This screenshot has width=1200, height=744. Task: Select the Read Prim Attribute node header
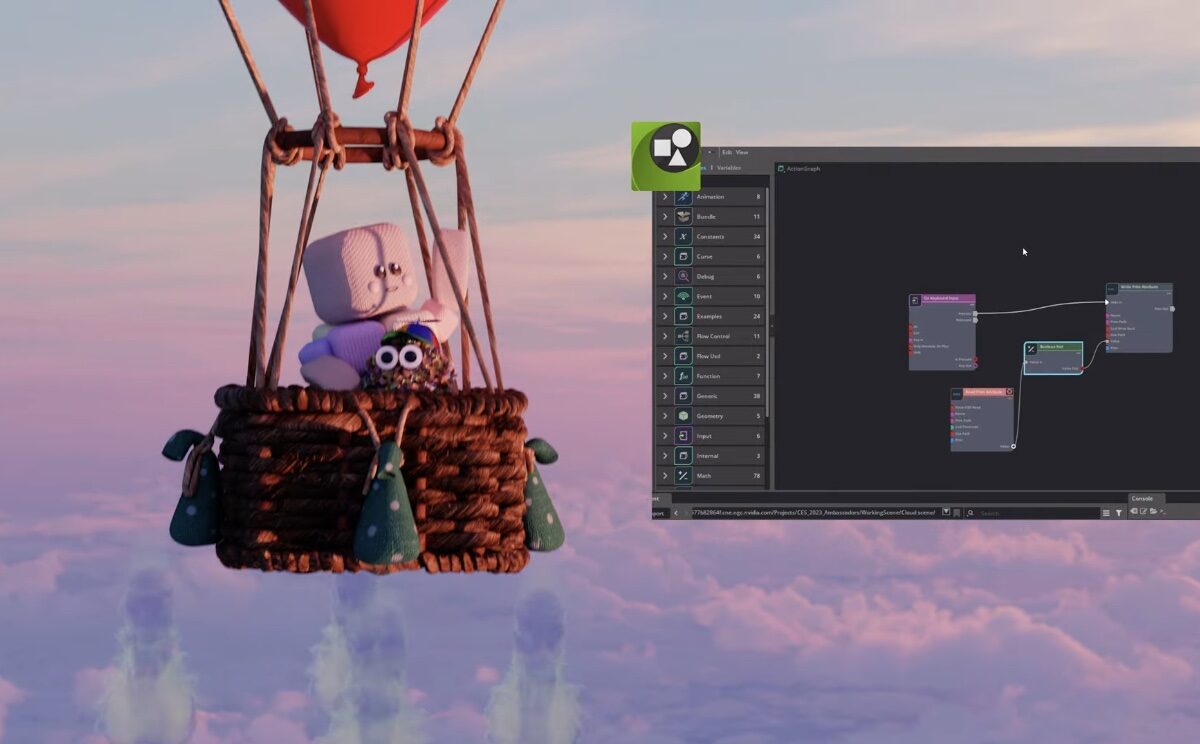[x=982, y=392]
